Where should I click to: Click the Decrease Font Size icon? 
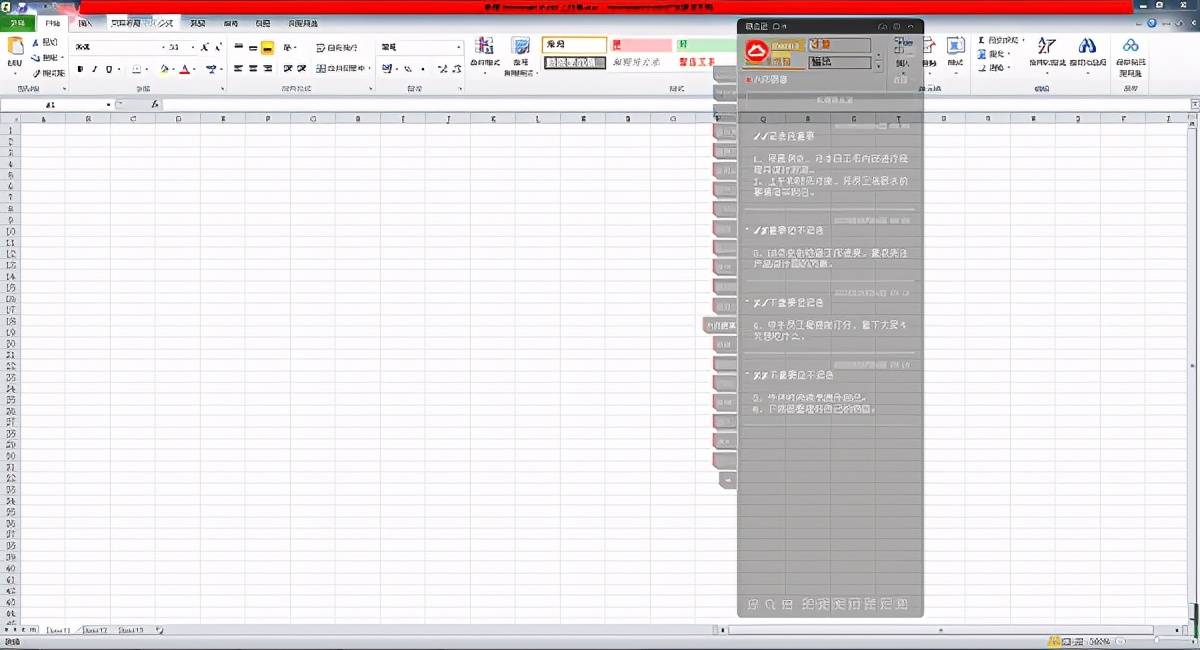tap(219, 47)
